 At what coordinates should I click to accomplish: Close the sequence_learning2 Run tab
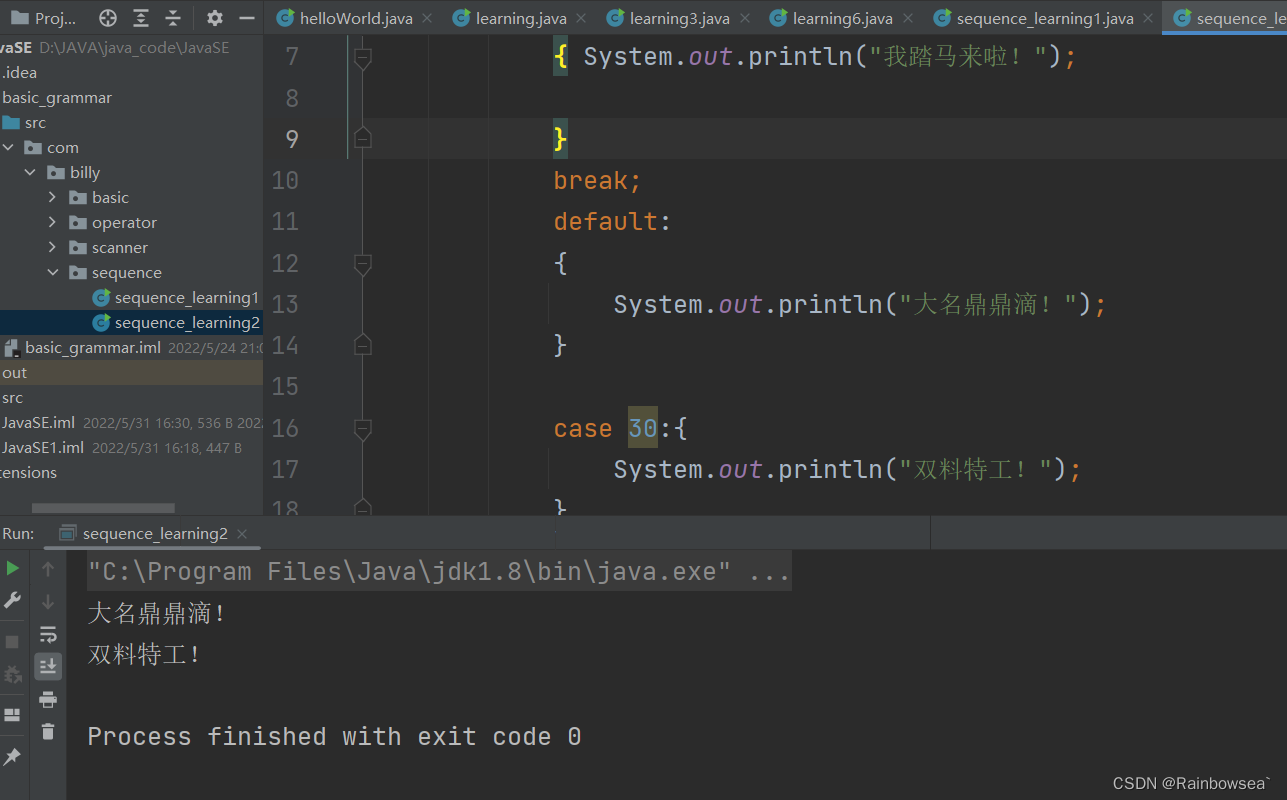click(242, 534)
